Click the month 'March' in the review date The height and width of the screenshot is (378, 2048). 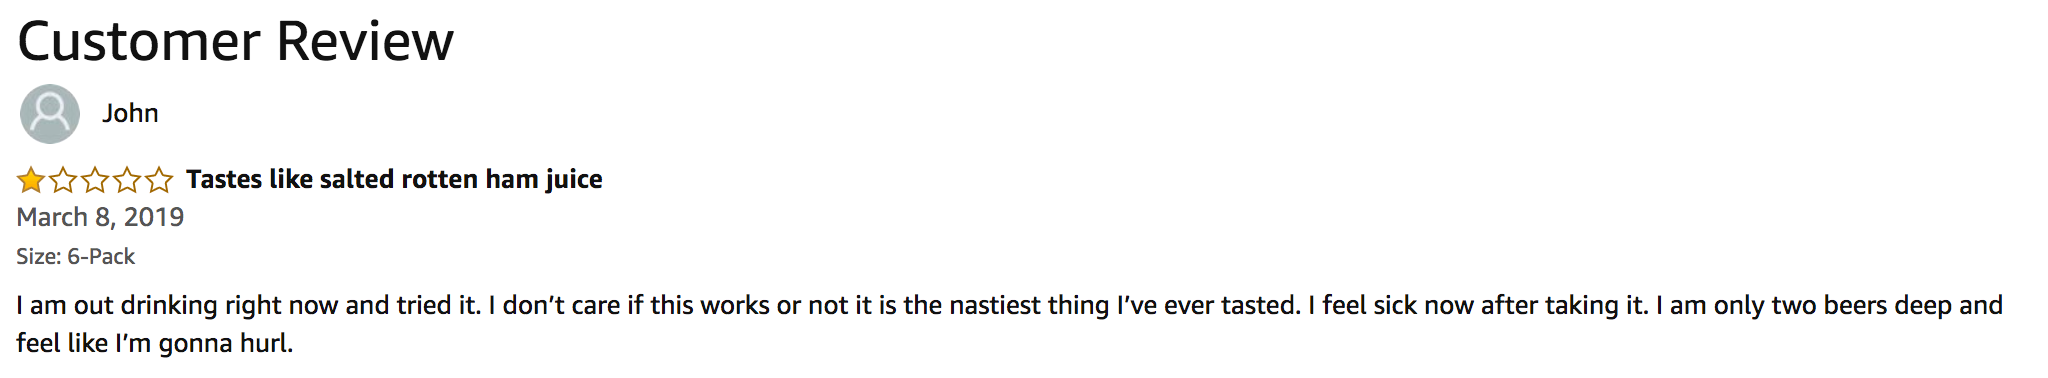pos(52,217)
